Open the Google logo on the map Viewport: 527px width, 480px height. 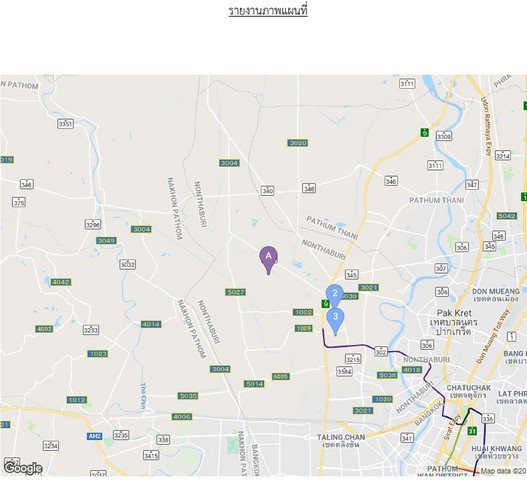click(23, 468)
